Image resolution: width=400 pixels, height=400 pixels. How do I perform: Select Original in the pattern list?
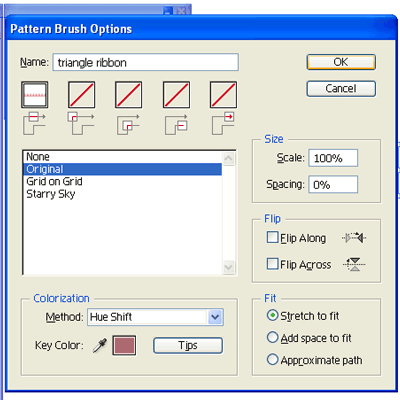coord(122,169)
